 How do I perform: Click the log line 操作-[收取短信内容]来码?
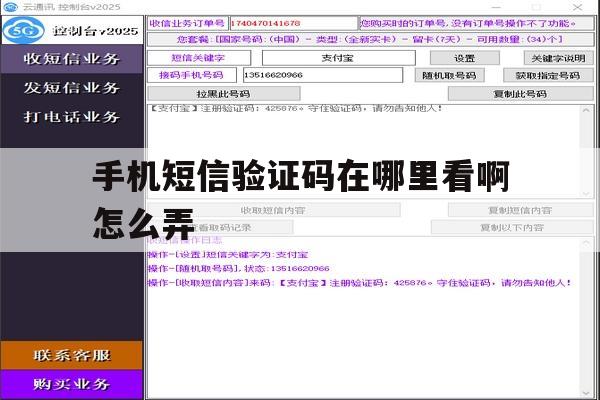(360, 283)
